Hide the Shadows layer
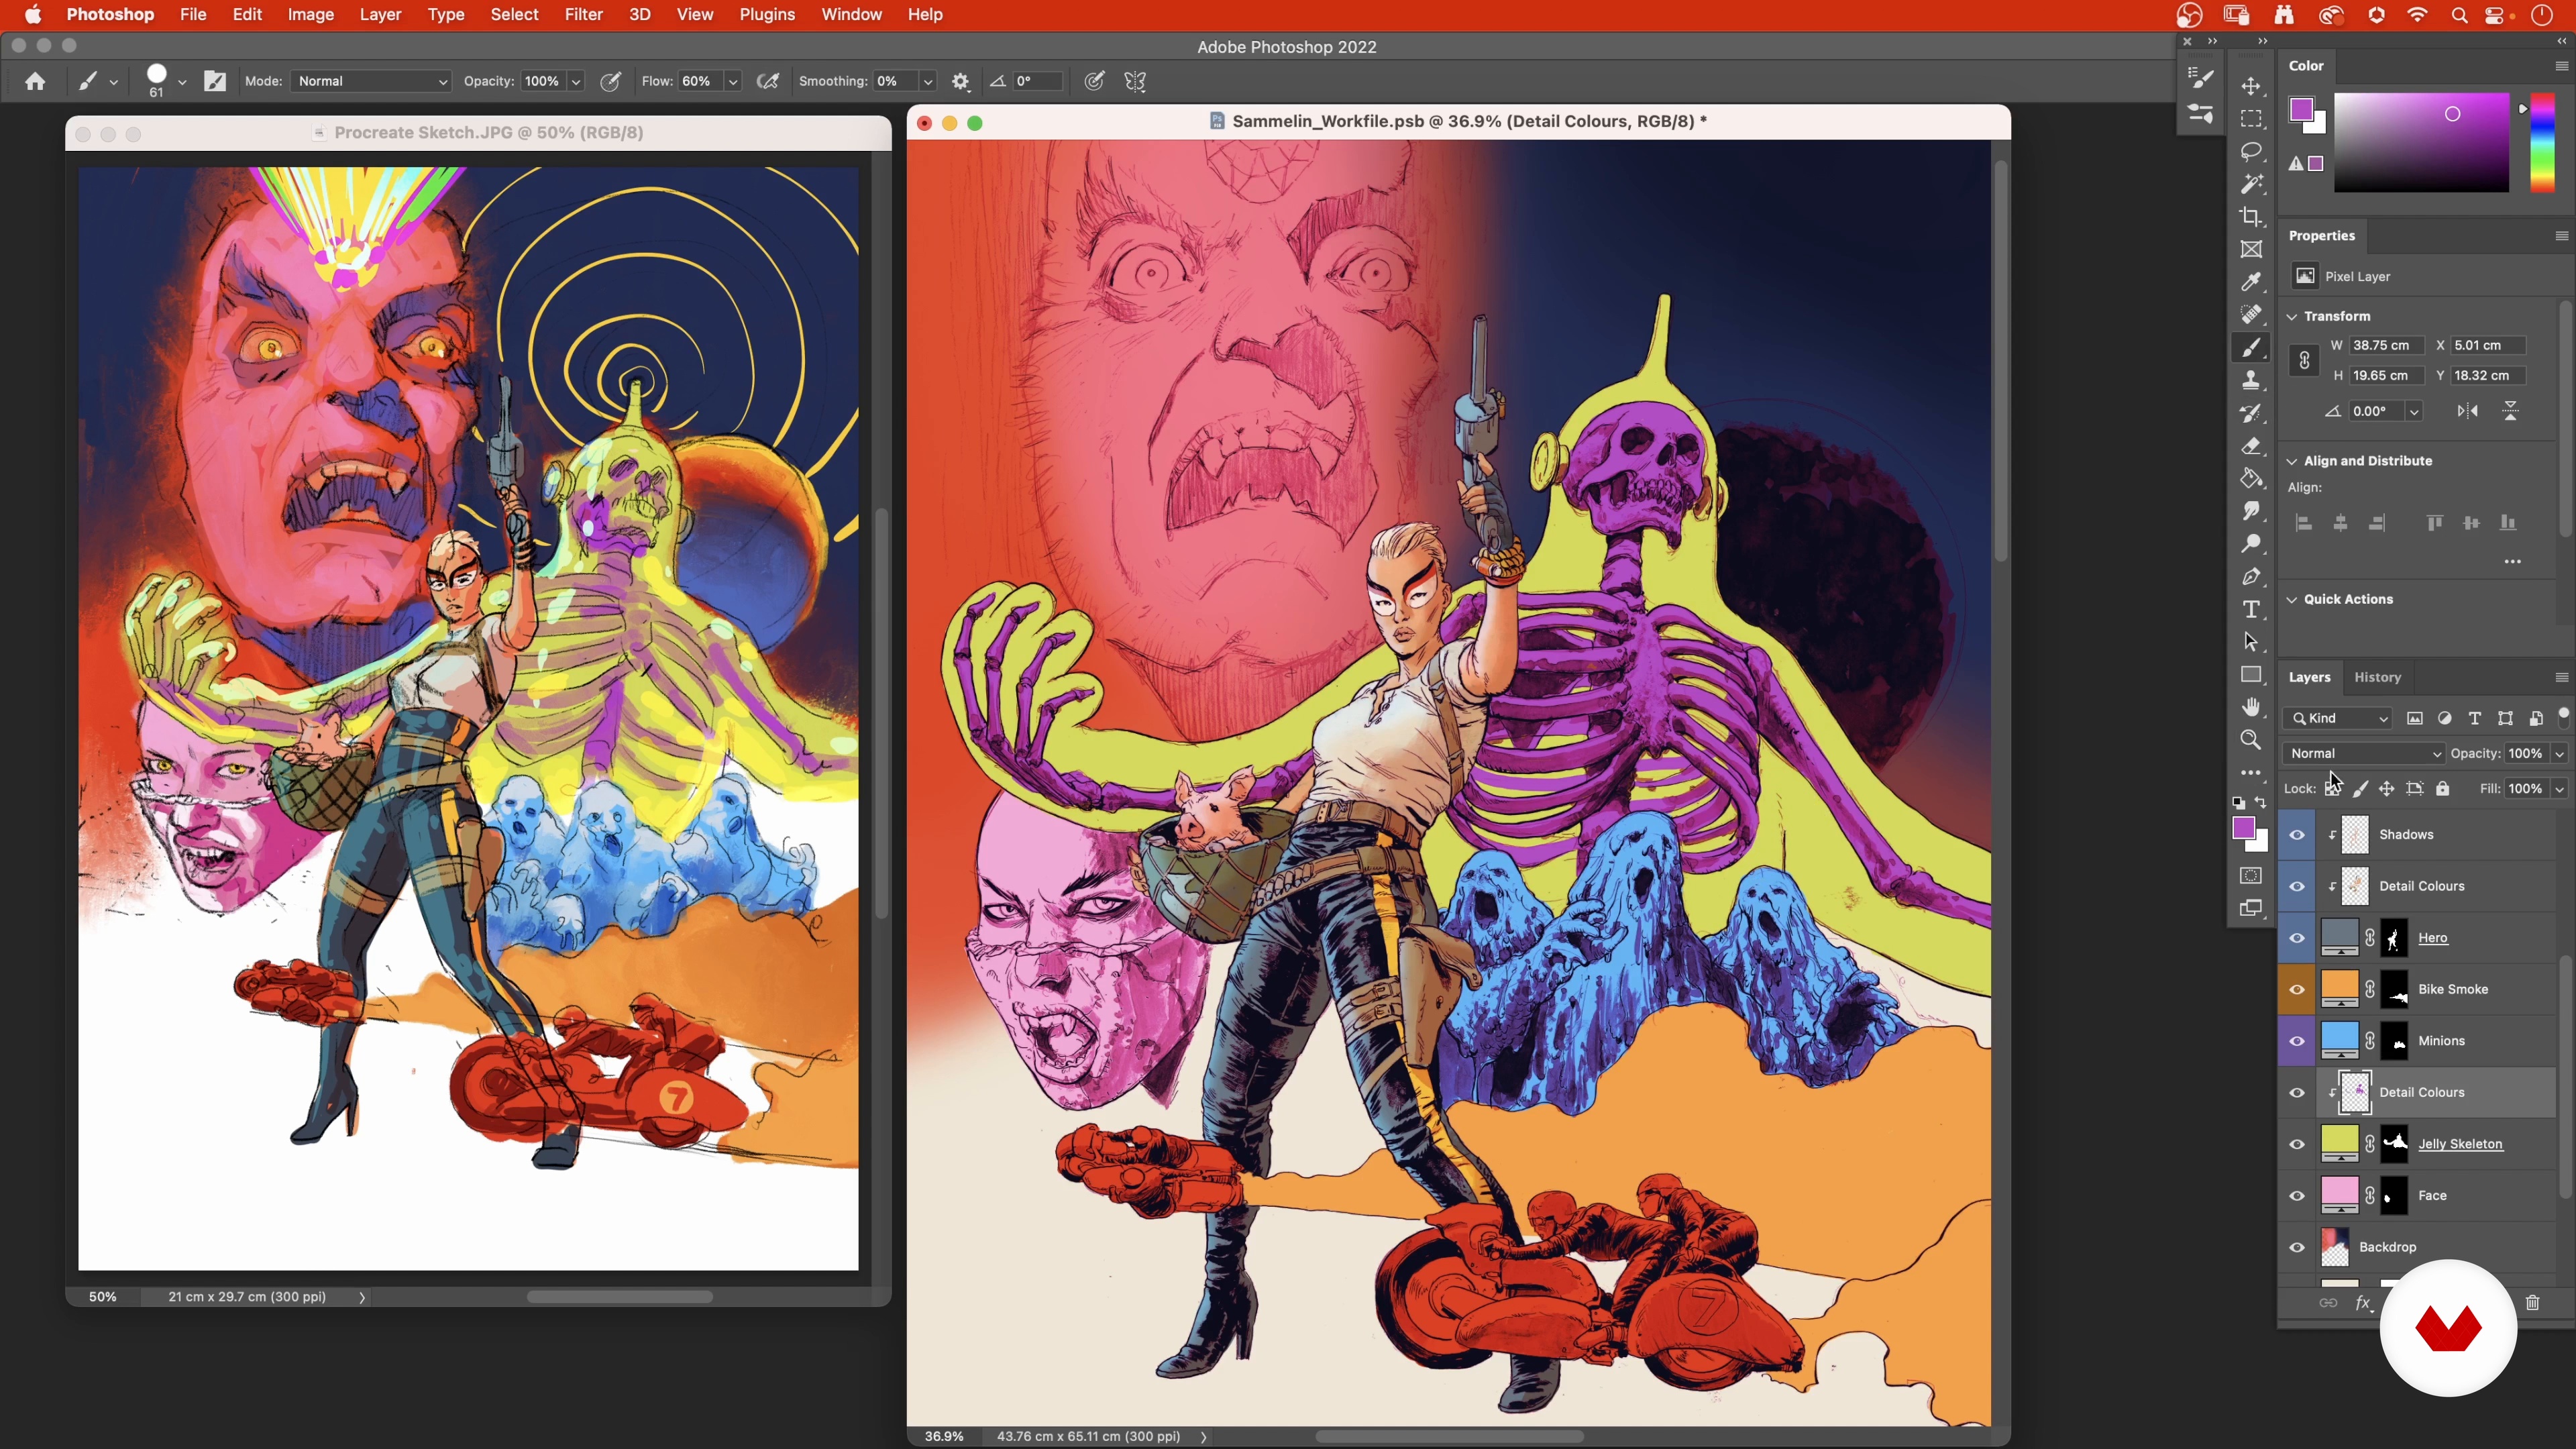This screenshot has width=2576, height=1449. 2297,835
